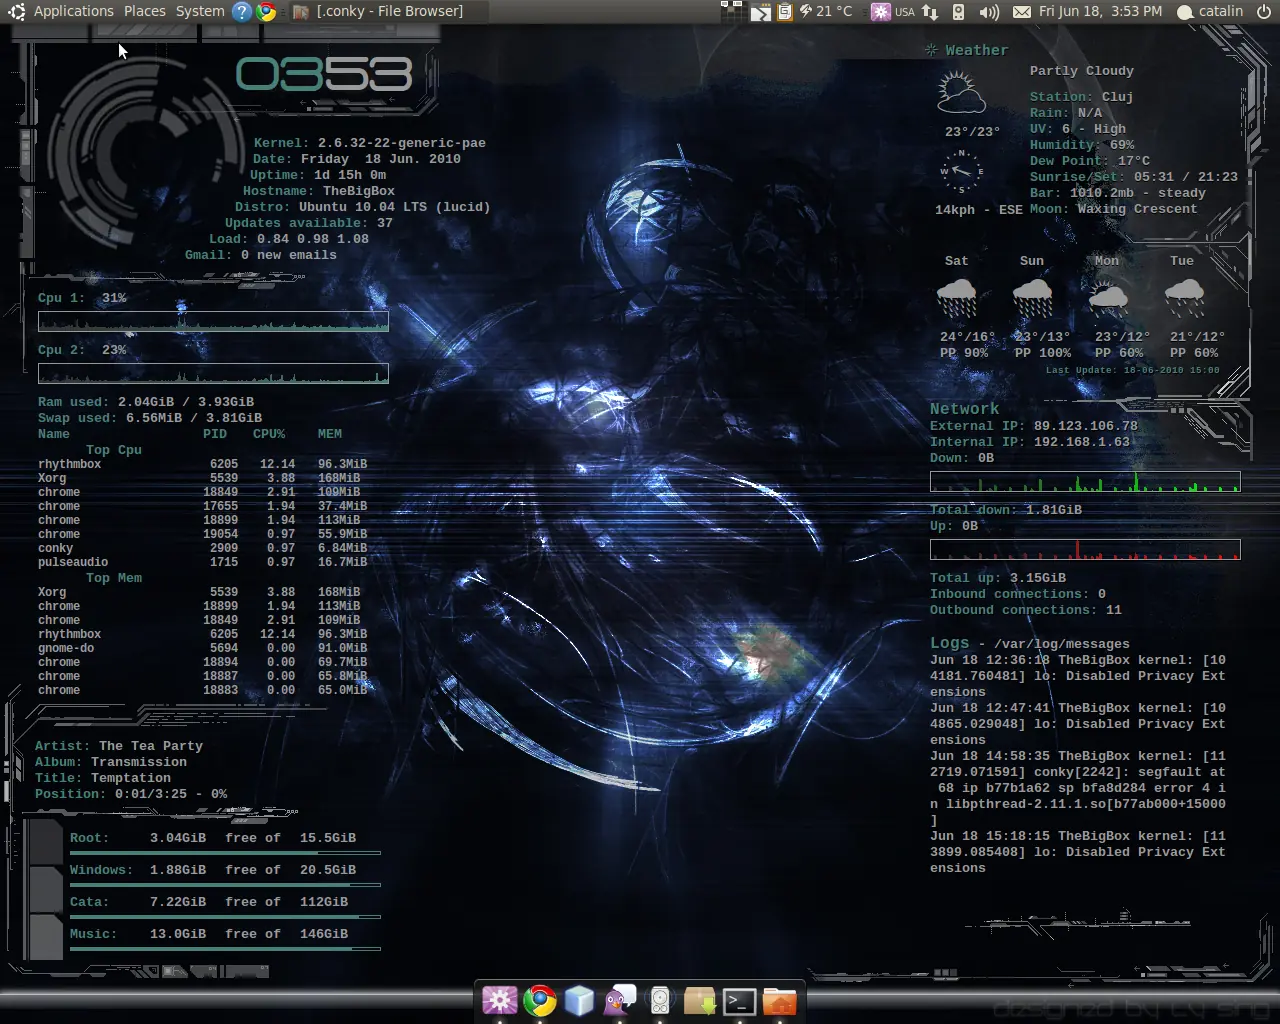Open Pidgin messenger from the dock
This screenshot has width=1280, height=1024.
tap(619, 1000)
